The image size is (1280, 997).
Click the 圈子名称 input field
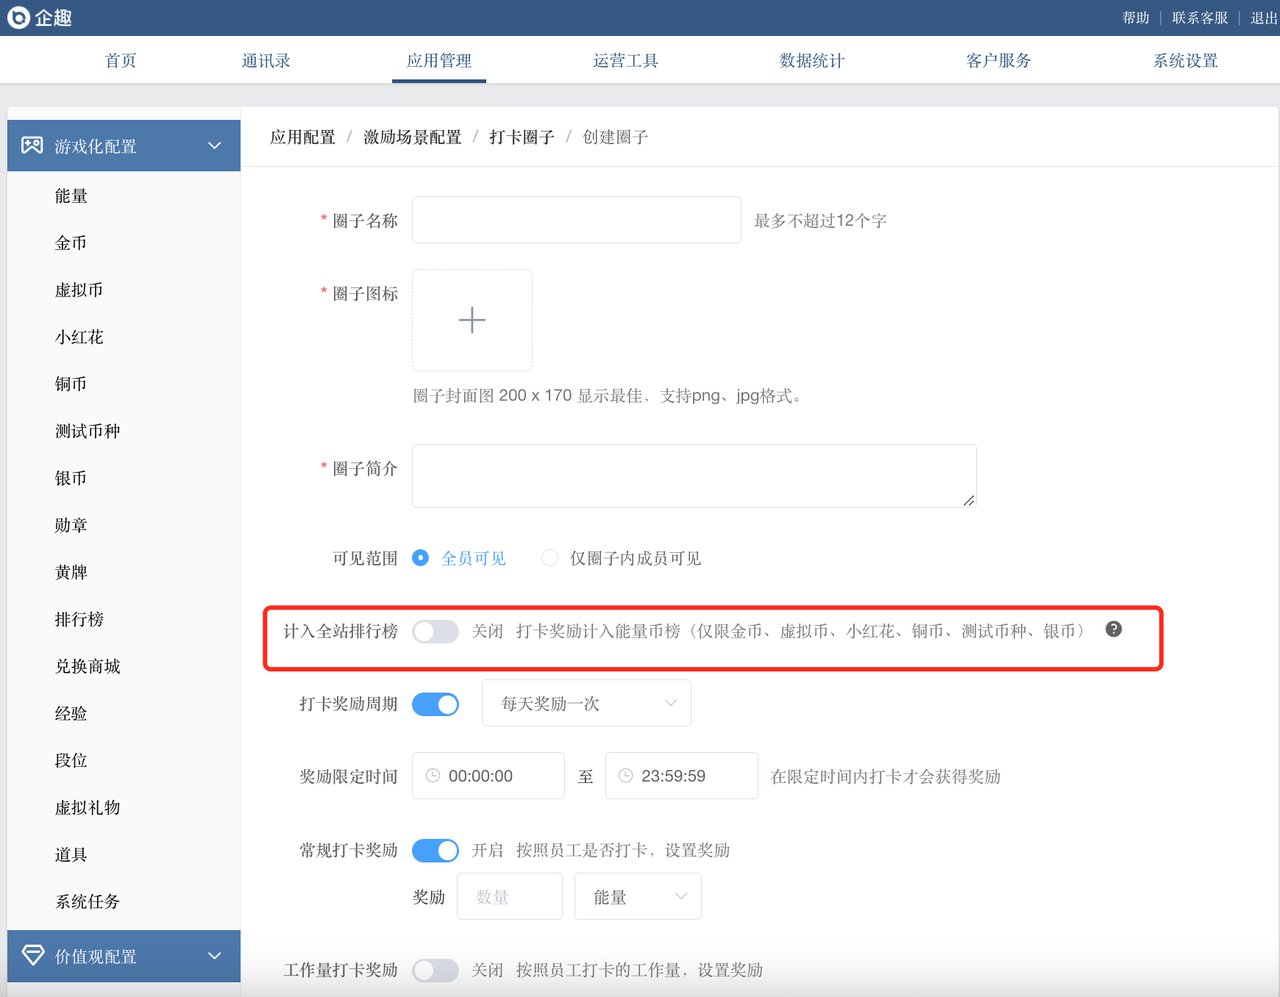[x=577, y=220]
